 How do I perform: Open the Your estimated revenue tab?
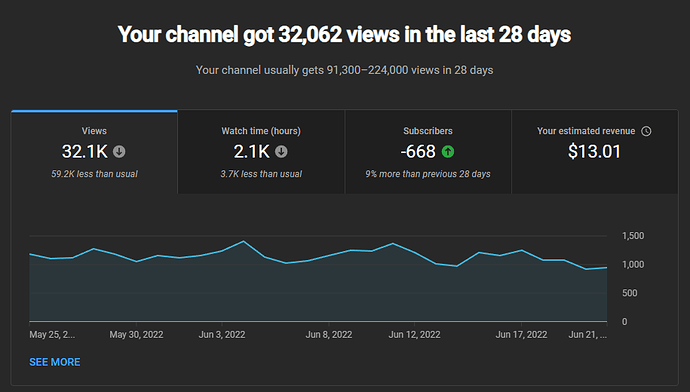point(595,152)
